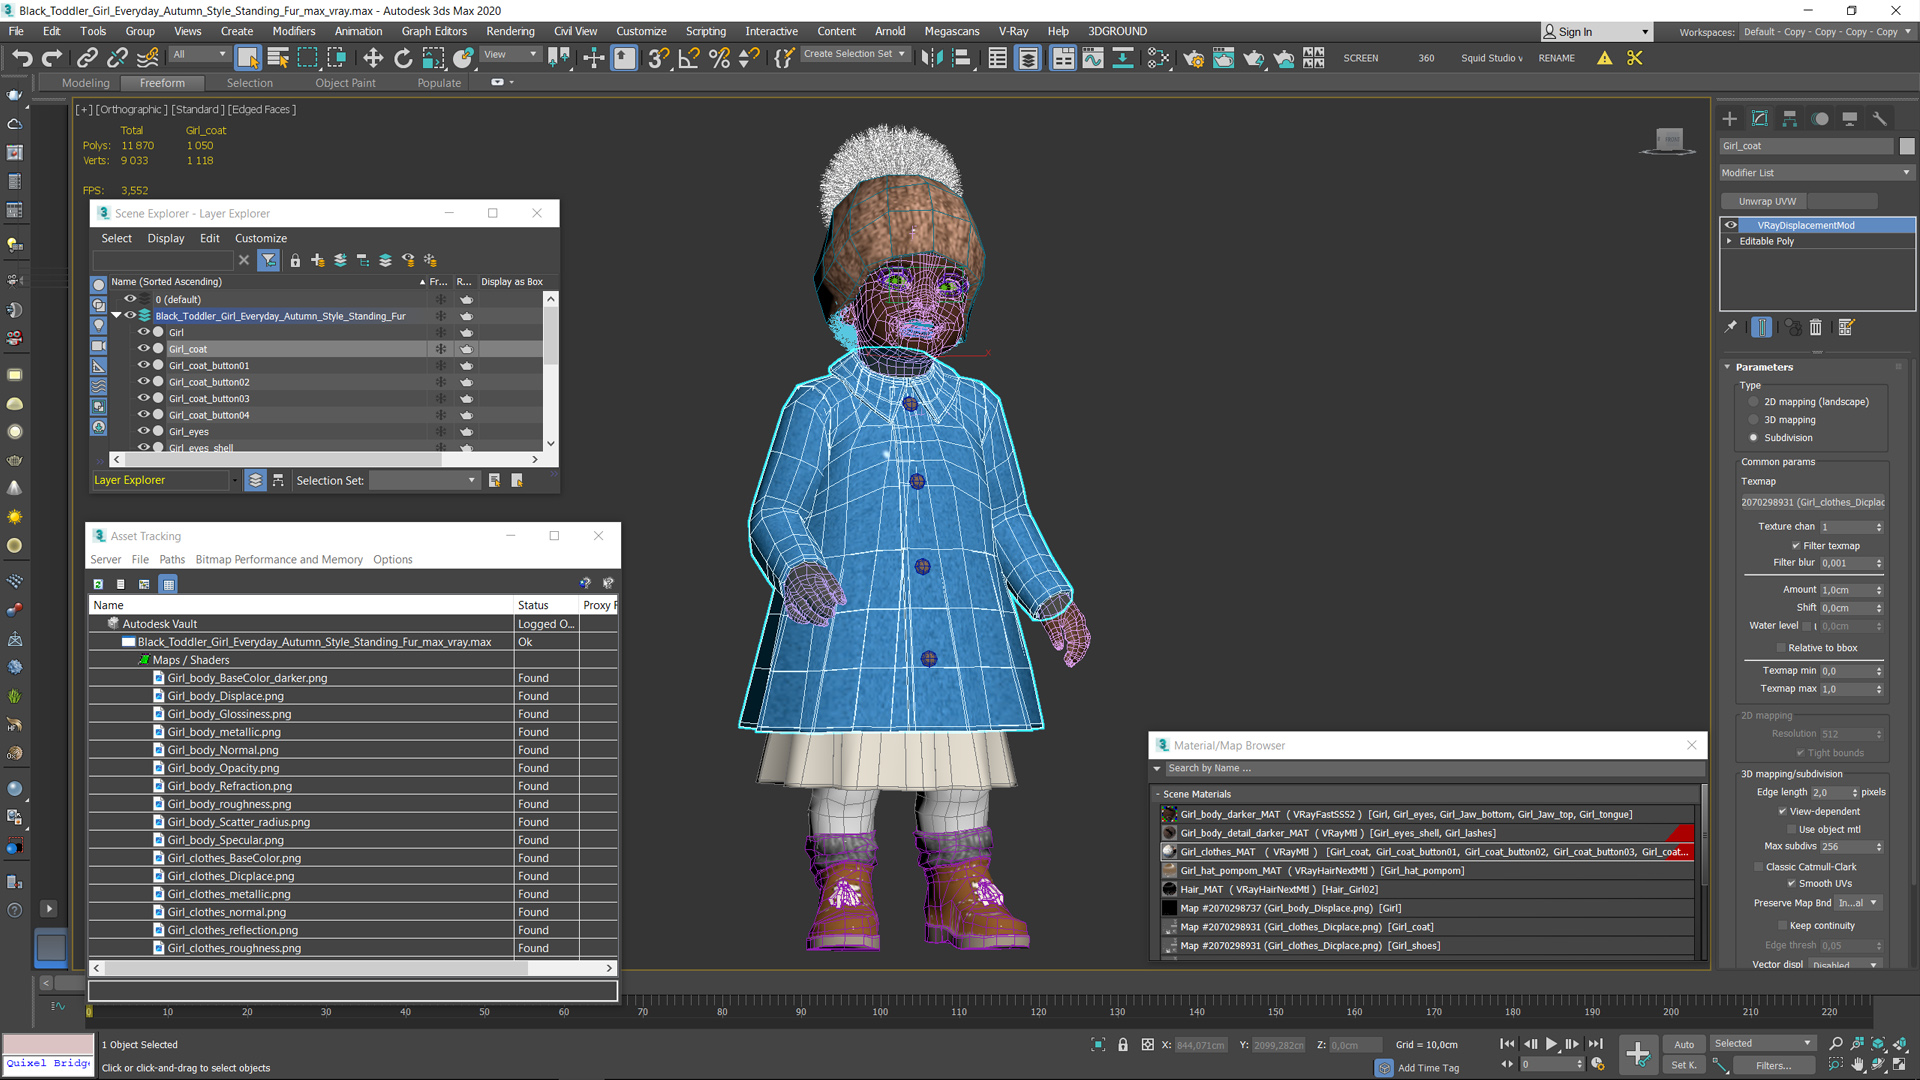The height and width of the screenshot is (1080, 1920).
Task: Open the Utilities wrench panel icon
Action: click(x=1880, y=118)
